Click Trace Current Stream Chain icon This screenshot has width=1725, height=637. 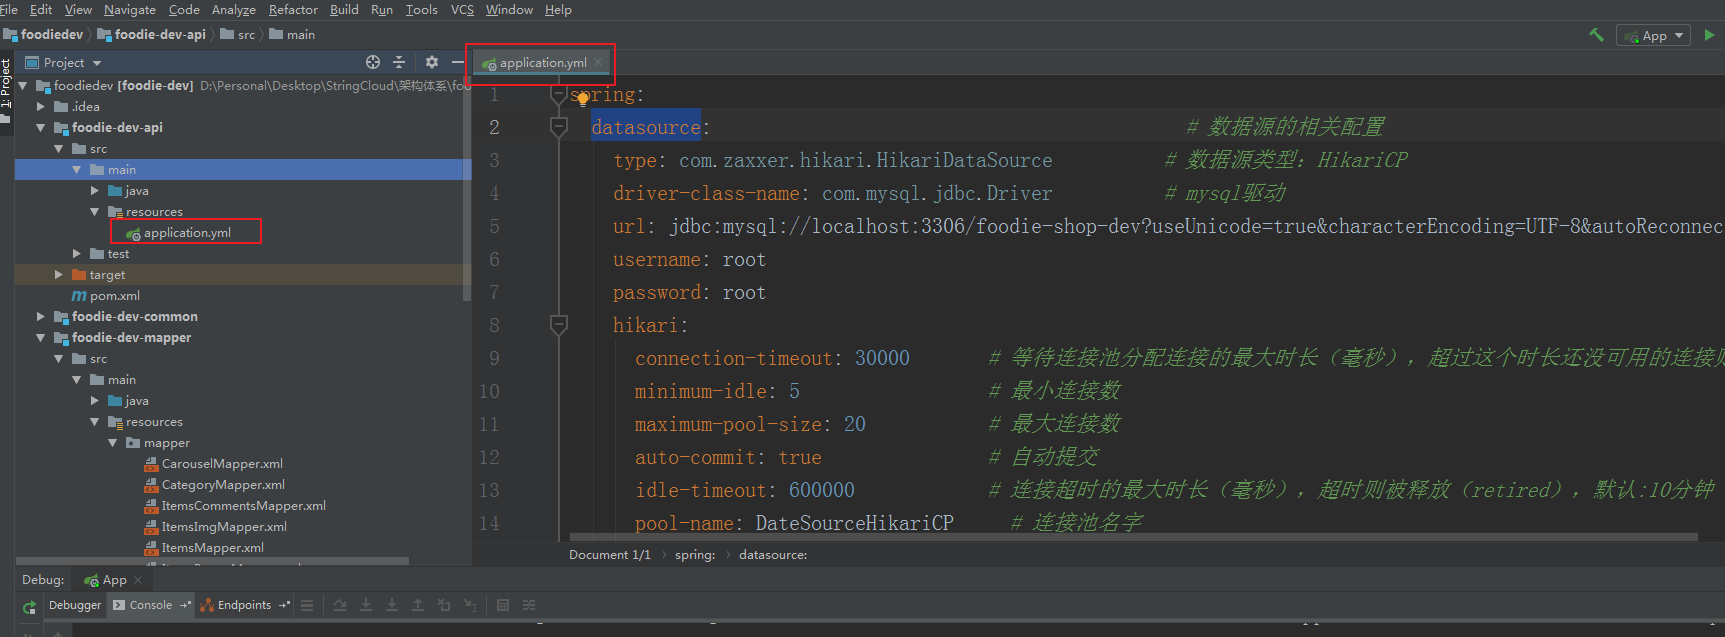pos(529,605)
